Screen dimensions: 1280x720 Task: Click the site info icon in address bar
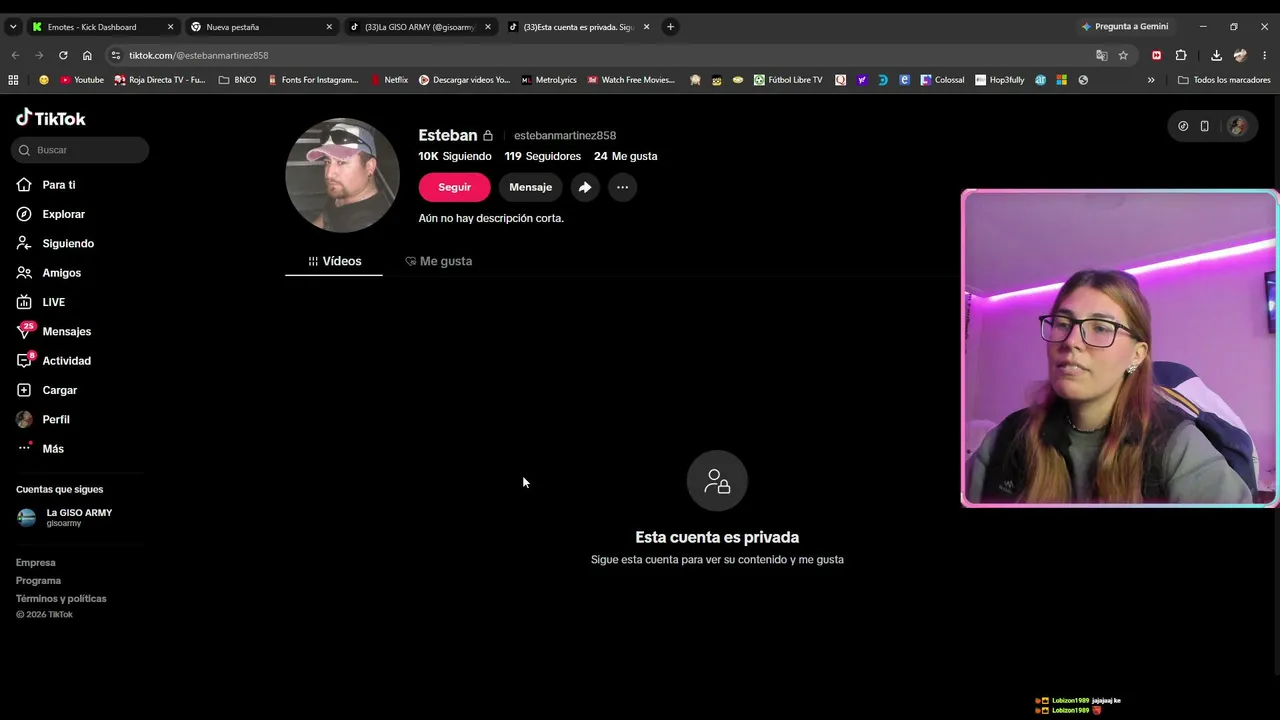pyautogui.click(x=116, y=55)
